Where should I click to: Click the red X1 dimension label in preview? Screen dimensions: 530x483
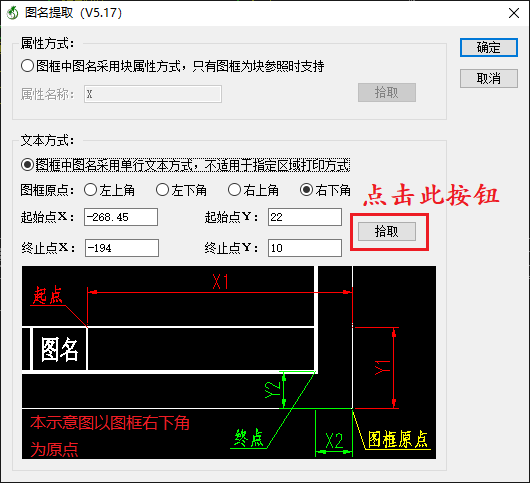(x=220, y=282)
